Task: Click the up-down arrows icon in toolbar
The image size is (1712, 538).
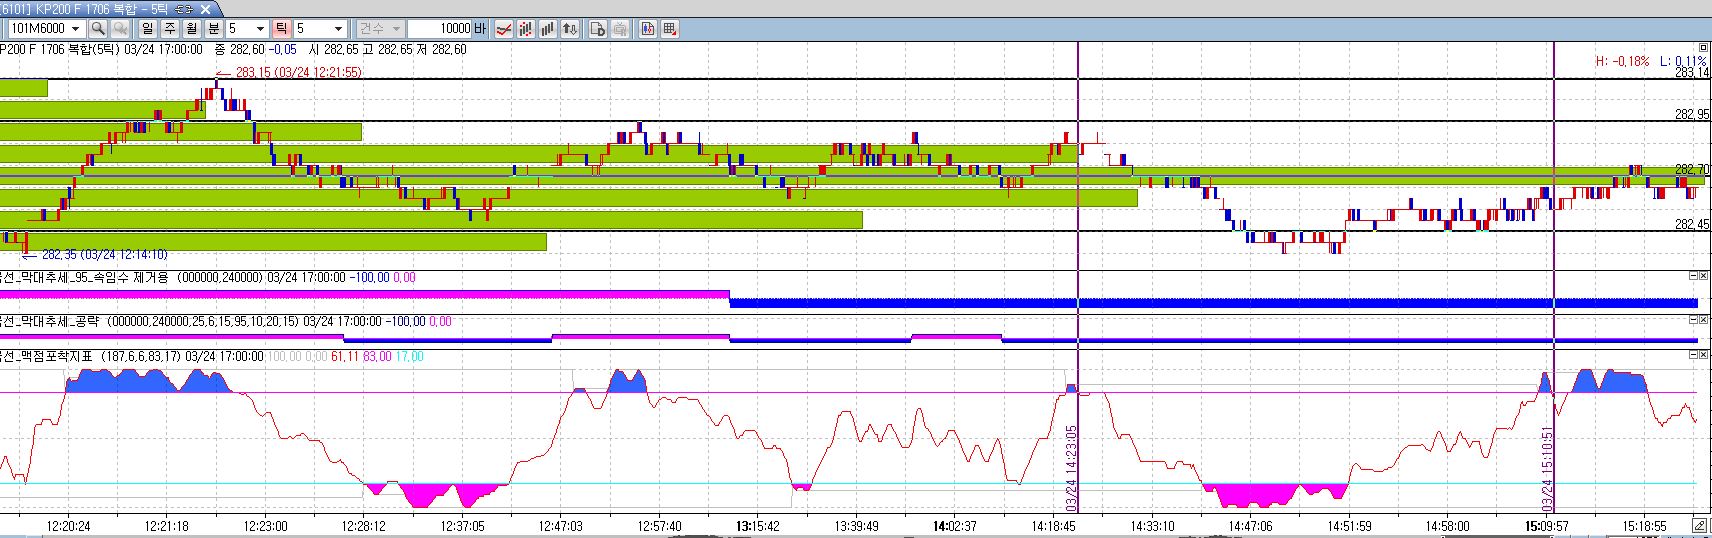Action: click(570, 29)
